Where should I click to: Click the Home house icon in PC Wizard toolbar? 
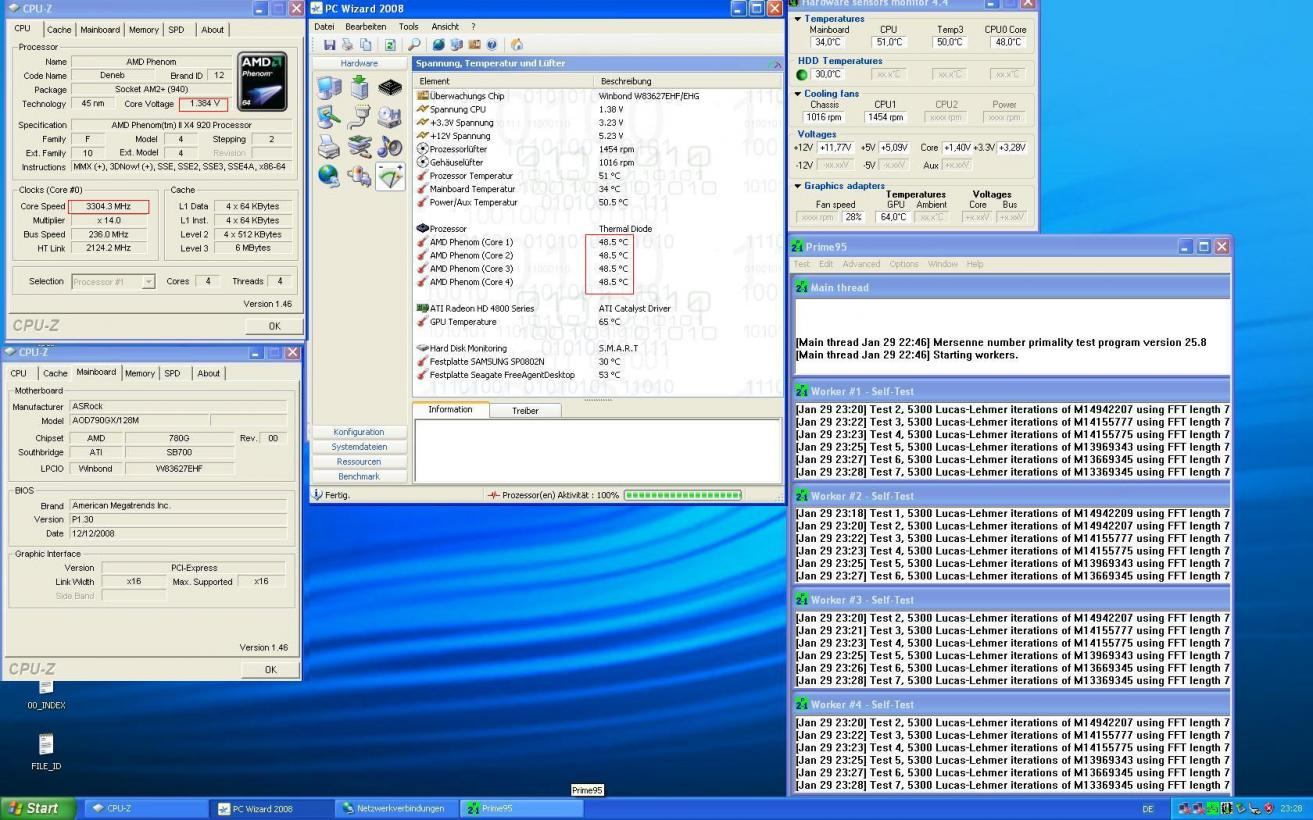pyautogui.click(x=517, y=44)
